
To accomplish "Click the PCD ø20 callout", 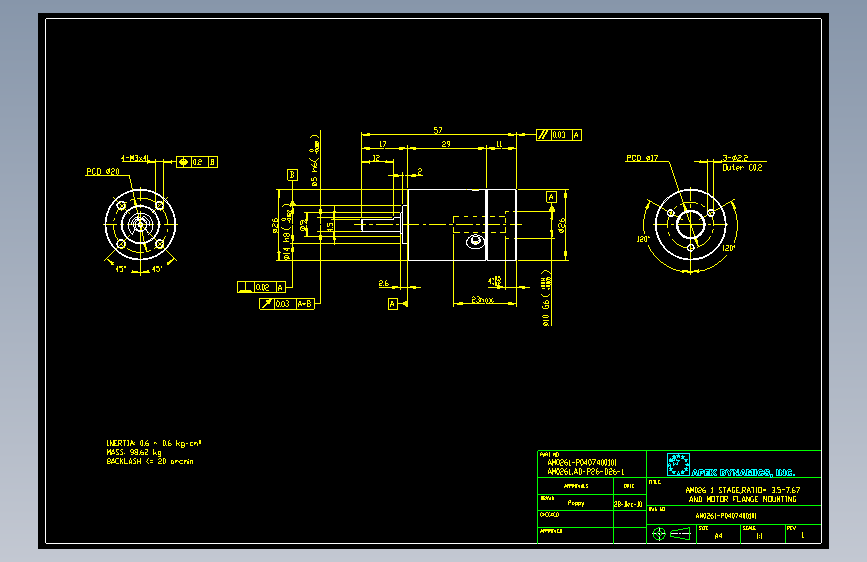I will coord(103,171).
